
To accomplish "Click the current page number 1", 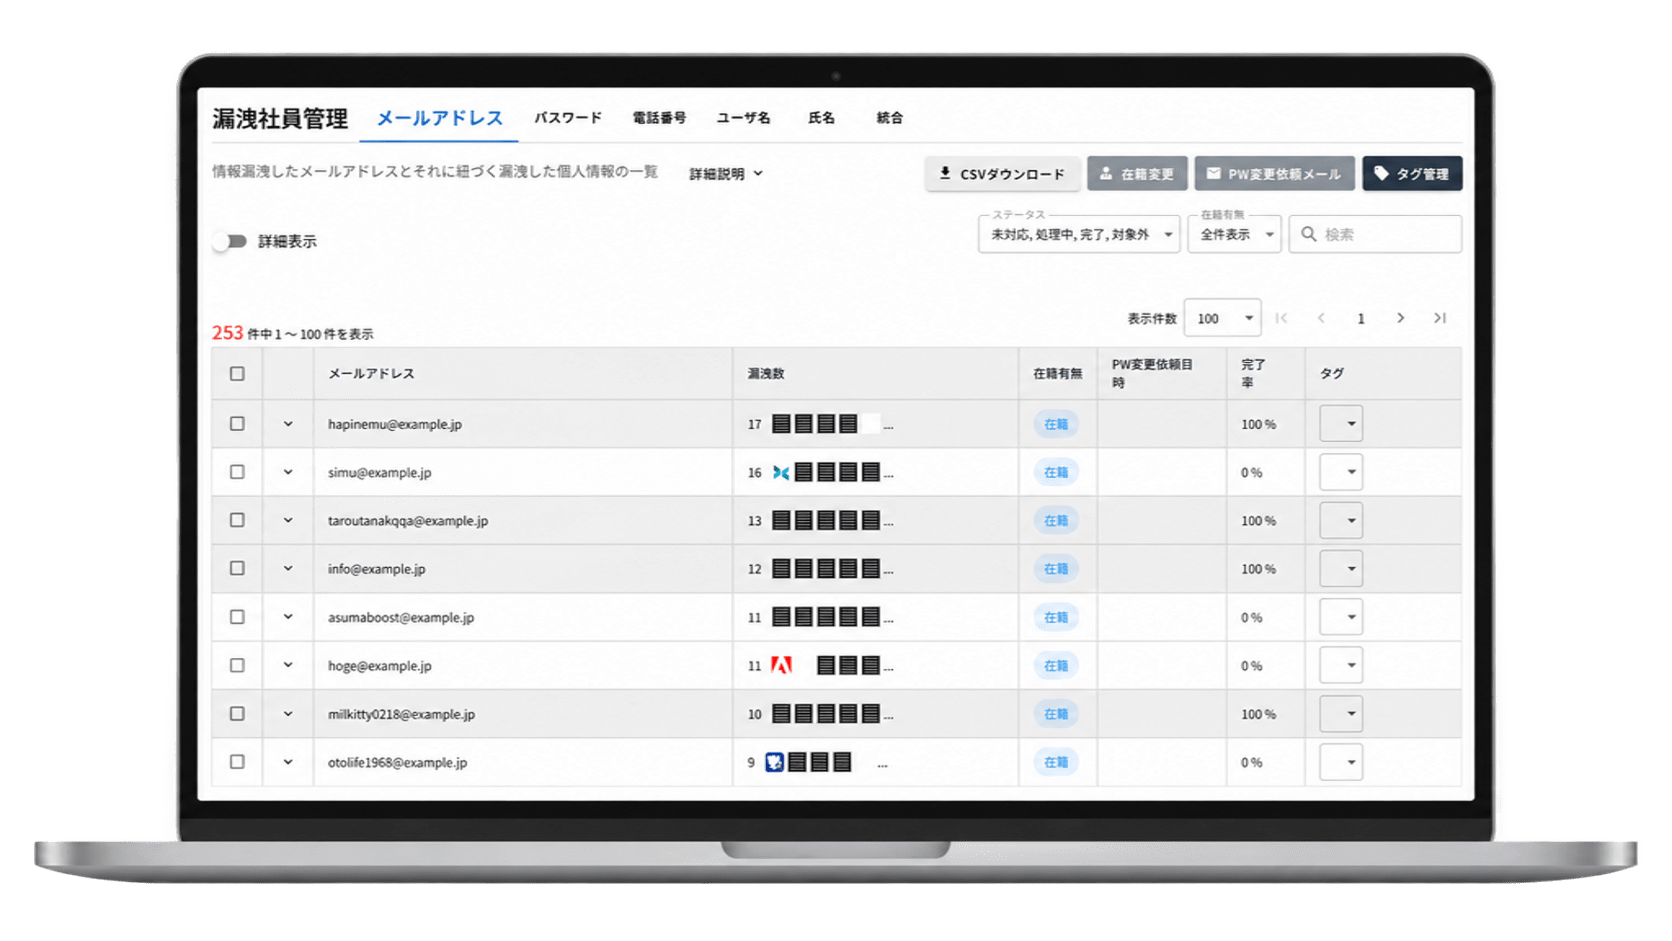I will click(x=1361, y=318).
